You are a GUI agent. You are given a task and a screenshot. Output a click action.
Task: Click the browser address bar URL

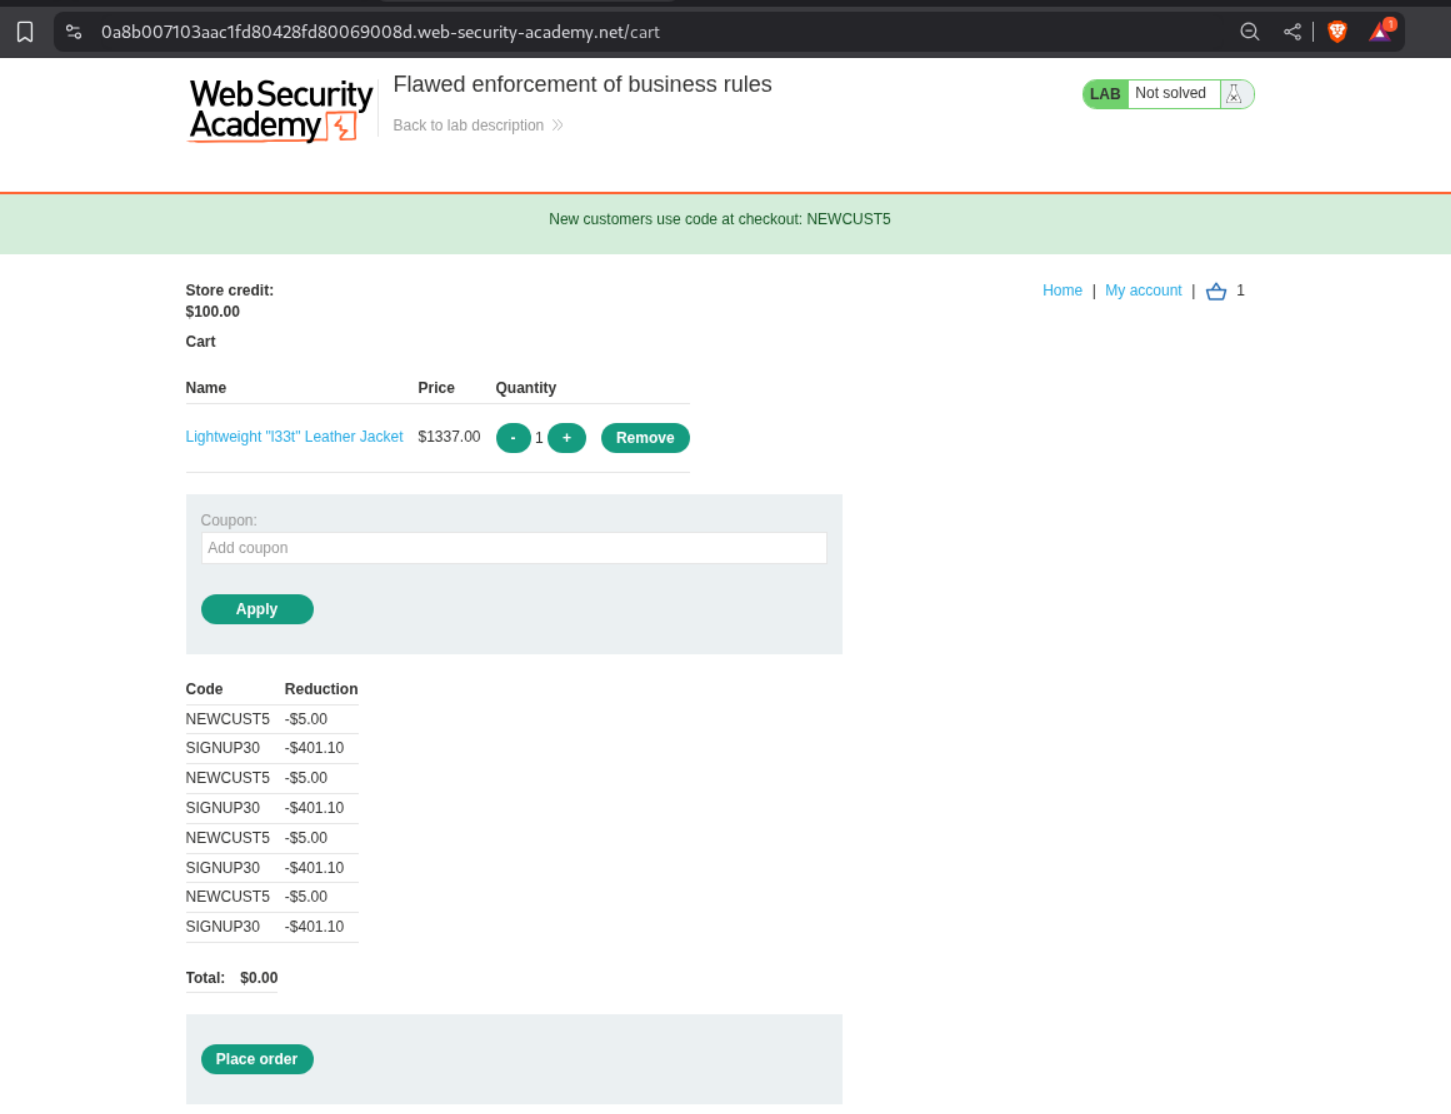(380, 32)
